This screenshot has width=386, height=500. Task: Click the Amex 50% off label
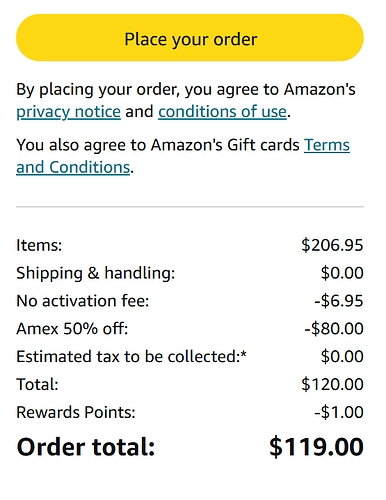(x=72, y=329)
